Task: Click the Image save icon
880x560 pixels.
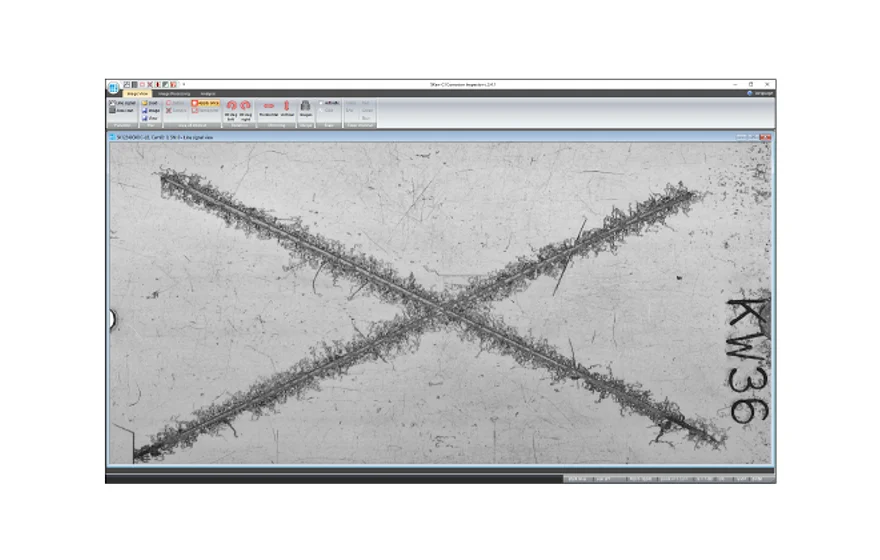Action: click(x=151, y=110)
